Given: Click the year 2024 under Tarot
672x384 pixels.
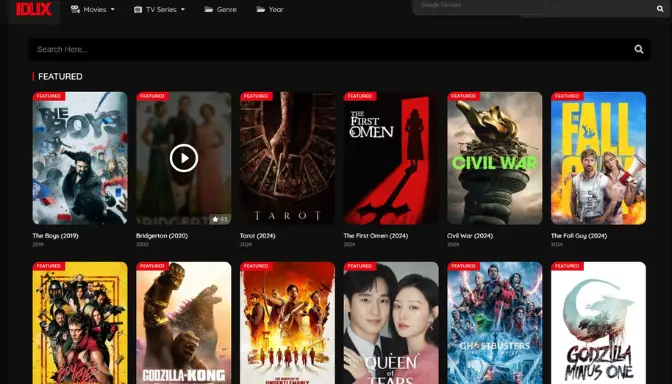Looking at the screenshot, I should click(x=246, y=245).
